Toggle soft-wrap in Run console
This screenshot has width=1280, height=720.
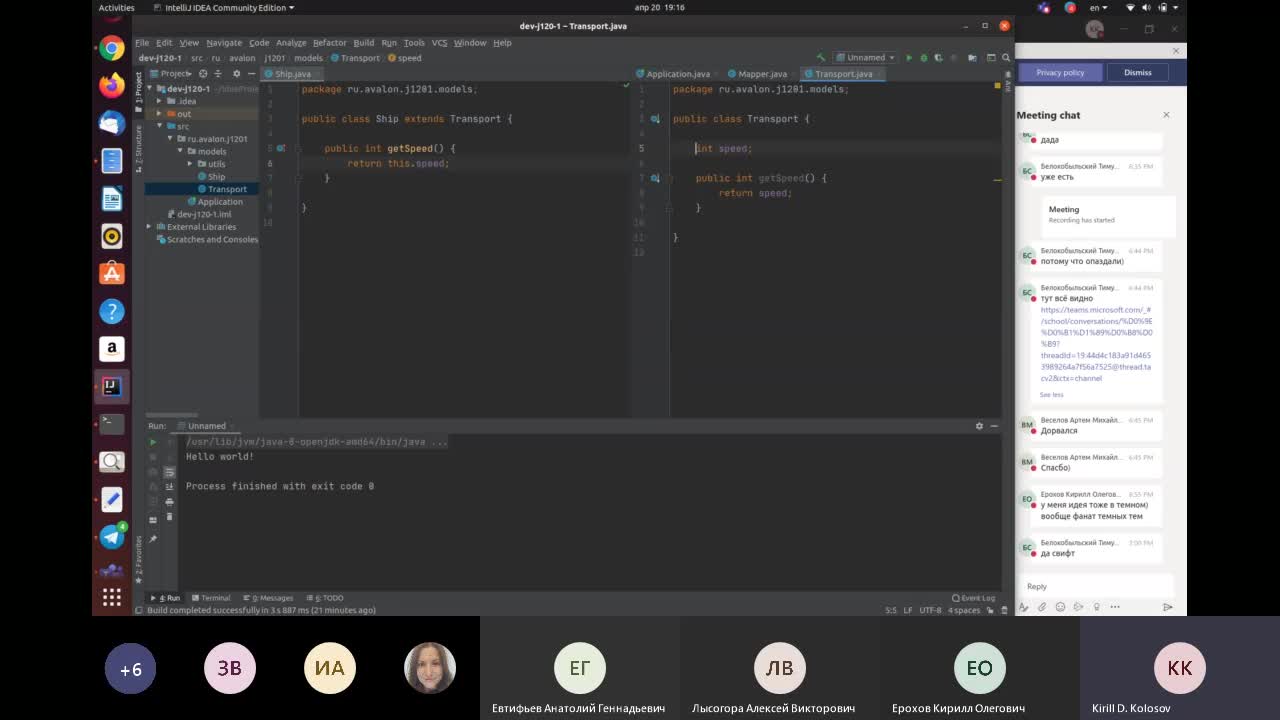(169, 472)
